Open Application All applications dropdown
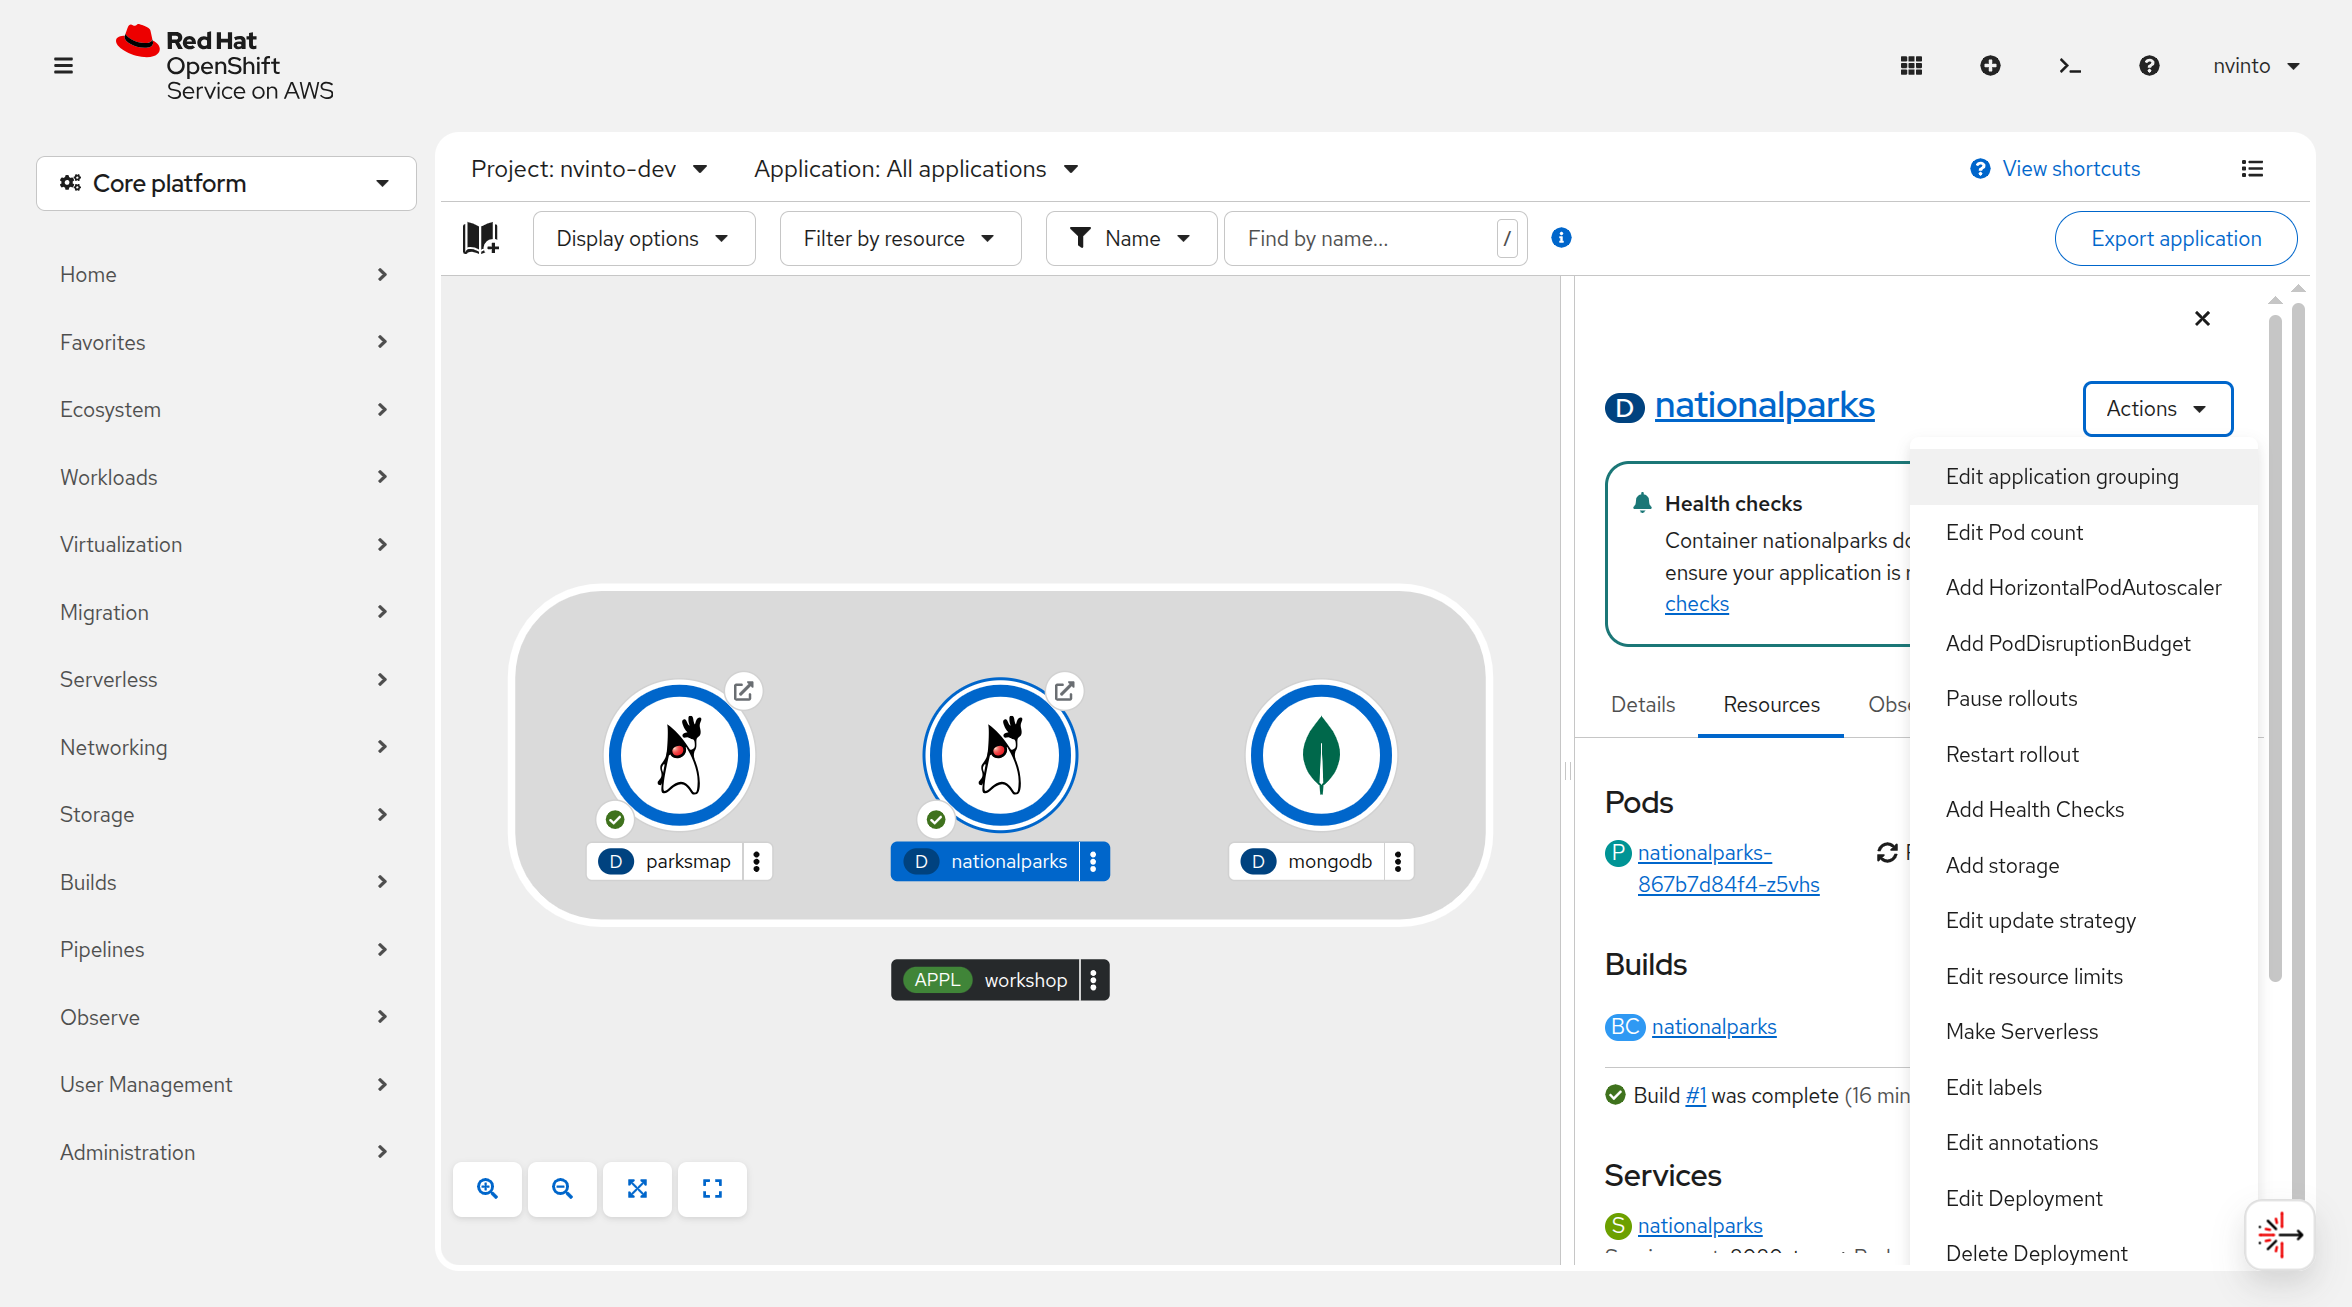 tap(916, 169)
